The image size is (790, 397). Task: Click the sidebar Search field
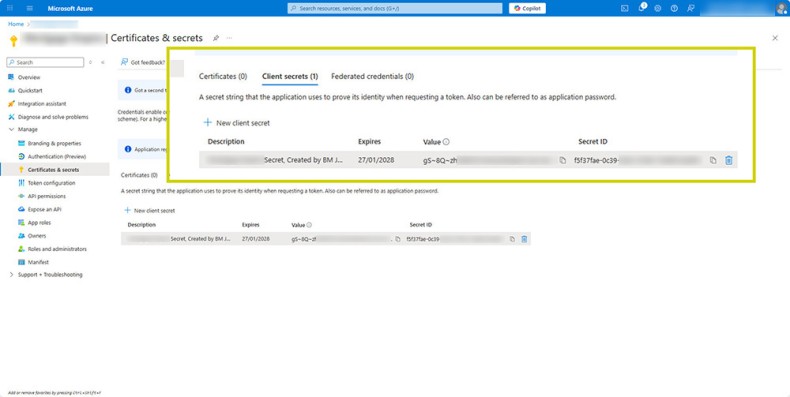(45, 62)
